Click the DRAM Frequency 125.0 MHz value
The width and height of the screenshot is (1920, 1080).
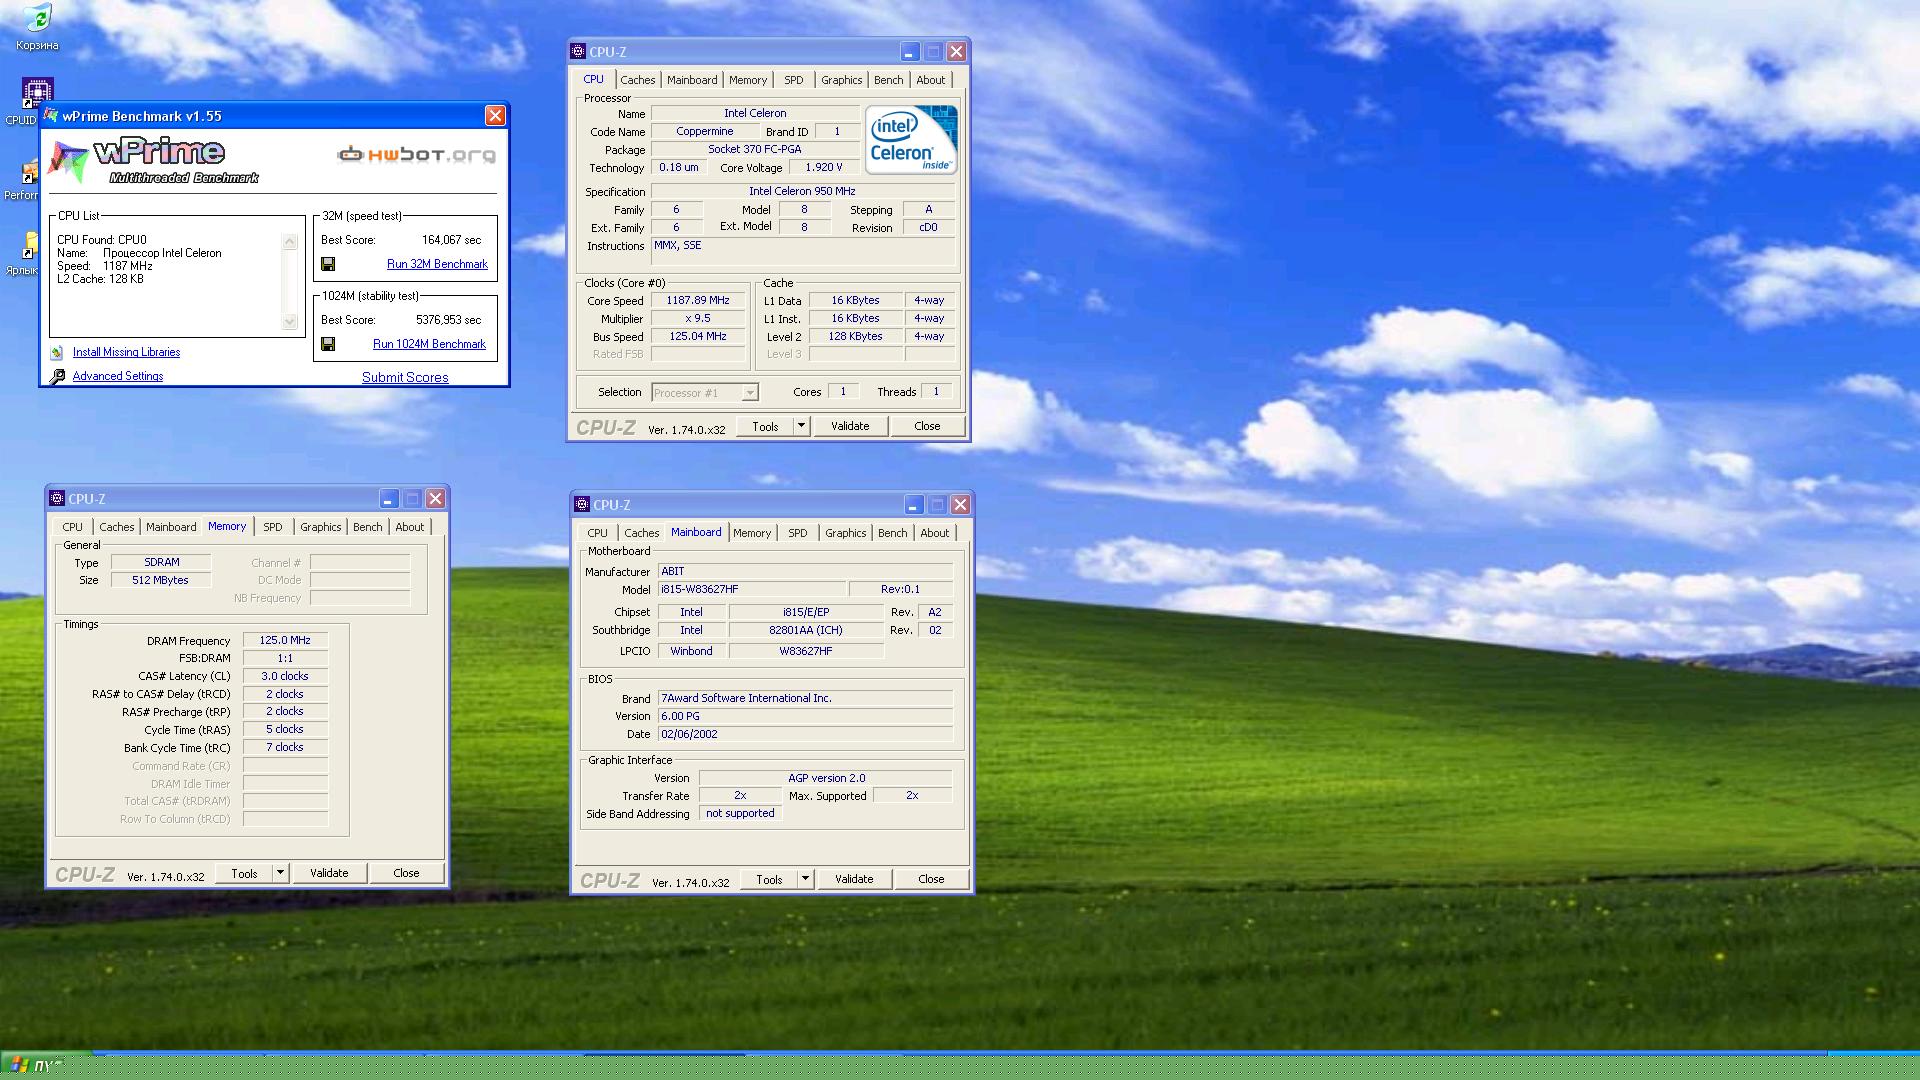coord(285,640)
